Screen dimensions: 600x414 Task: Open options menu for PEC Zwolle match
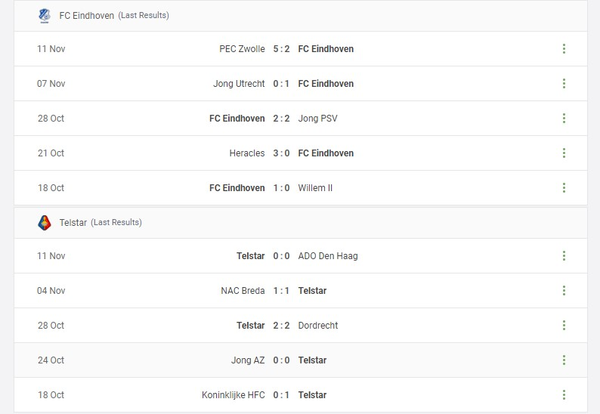pos(564,49)
